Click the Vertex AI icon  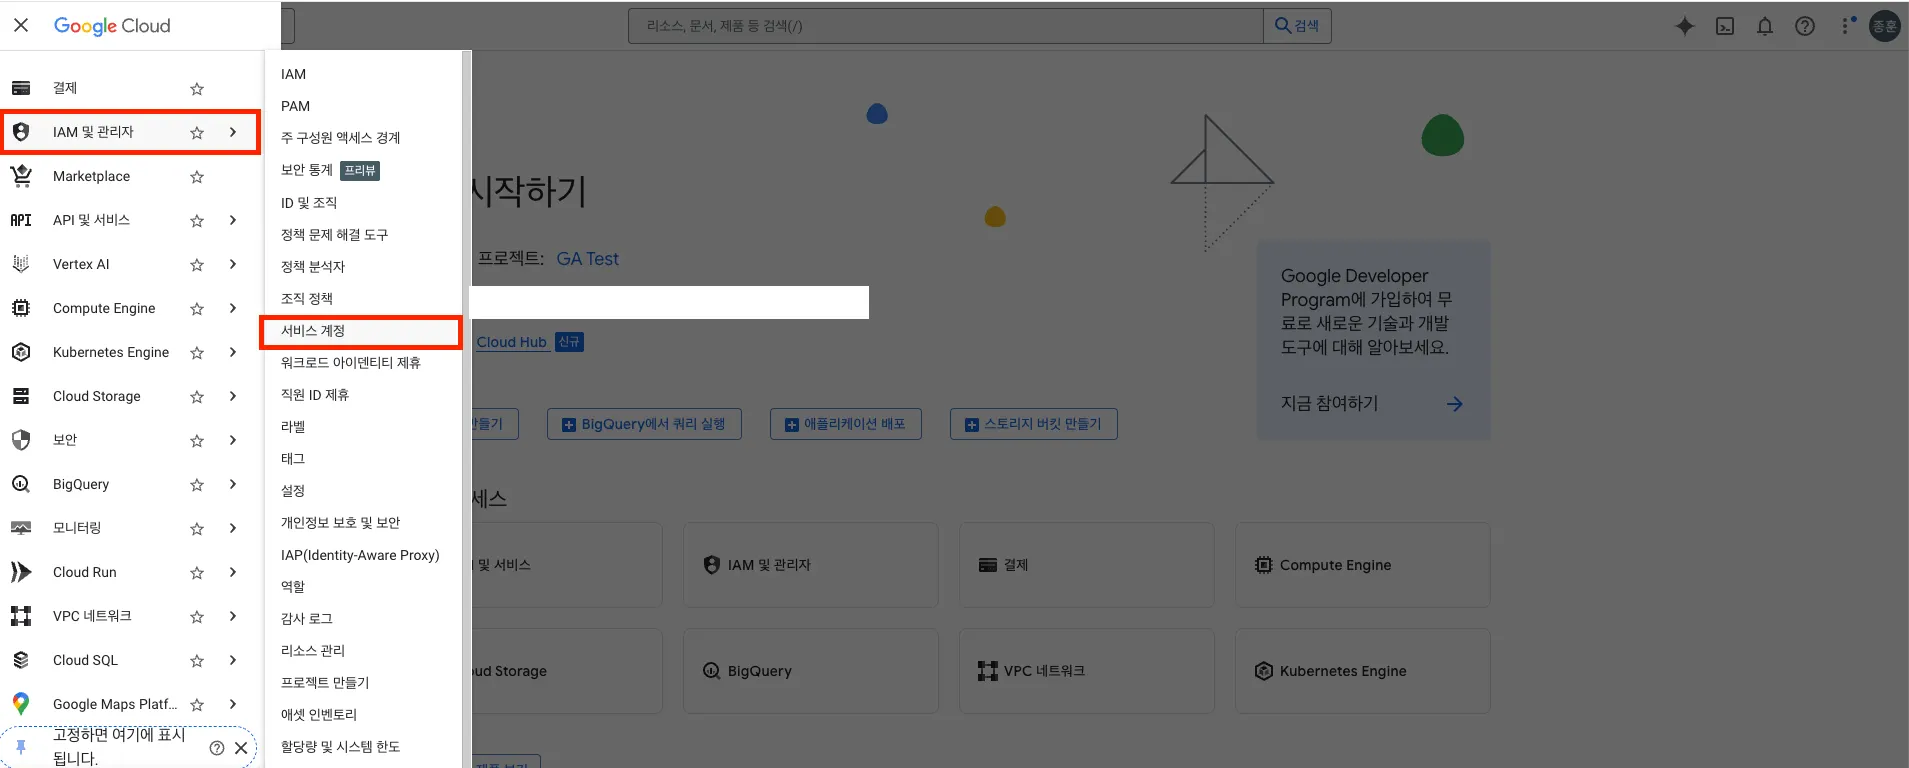pos(21,264)
